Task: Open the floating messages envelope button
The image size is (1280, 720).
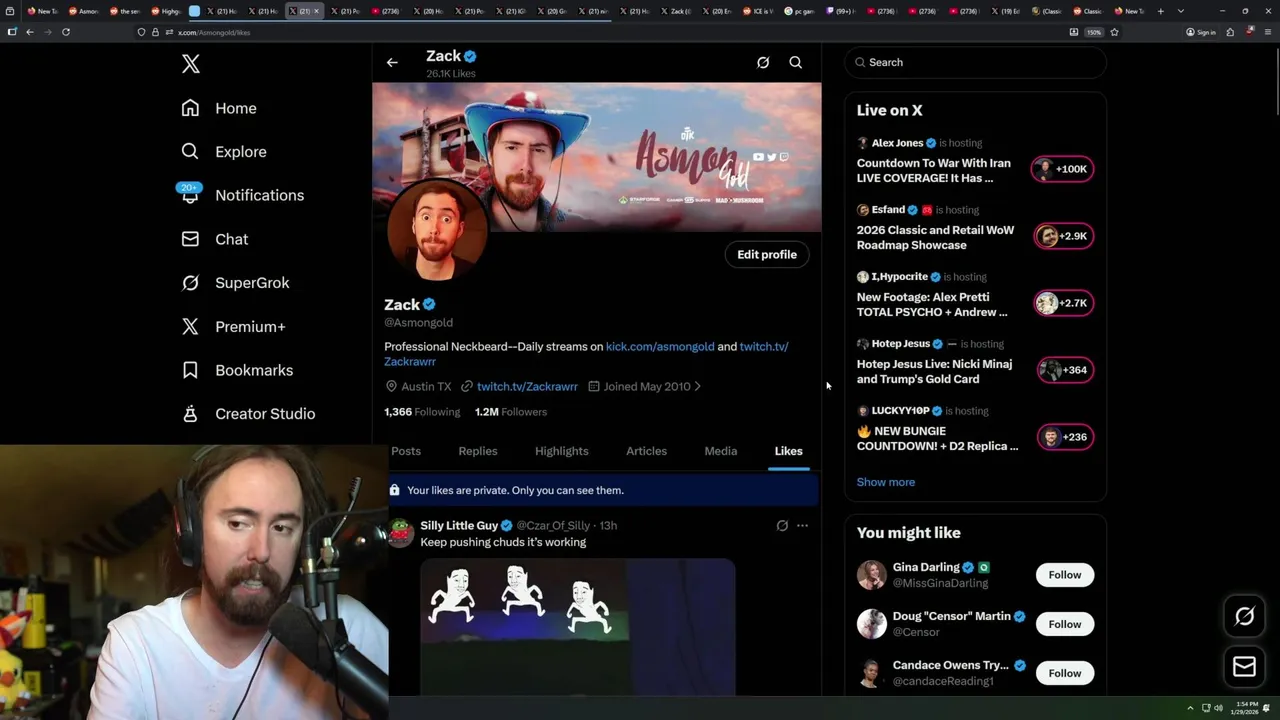Action: click(1244, 667)
